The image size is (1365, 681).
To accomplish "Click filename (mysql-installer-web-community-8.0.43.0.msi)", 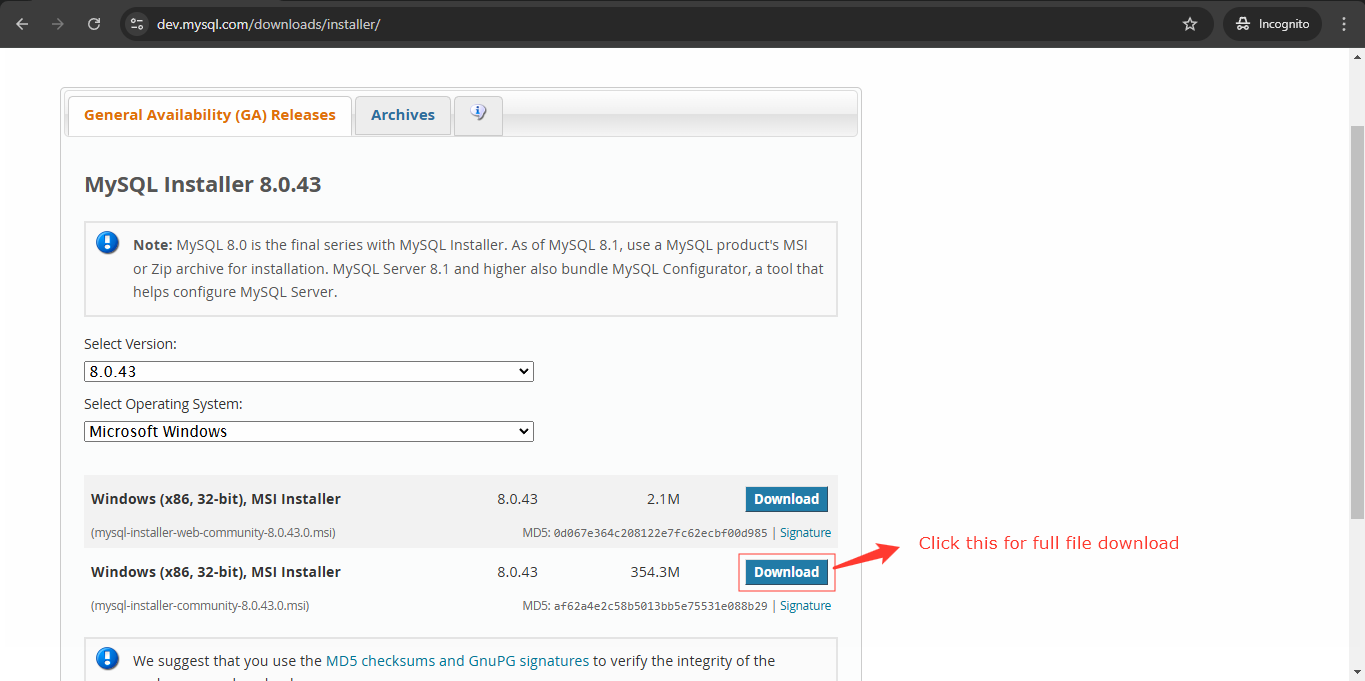I will click(213, 533).
